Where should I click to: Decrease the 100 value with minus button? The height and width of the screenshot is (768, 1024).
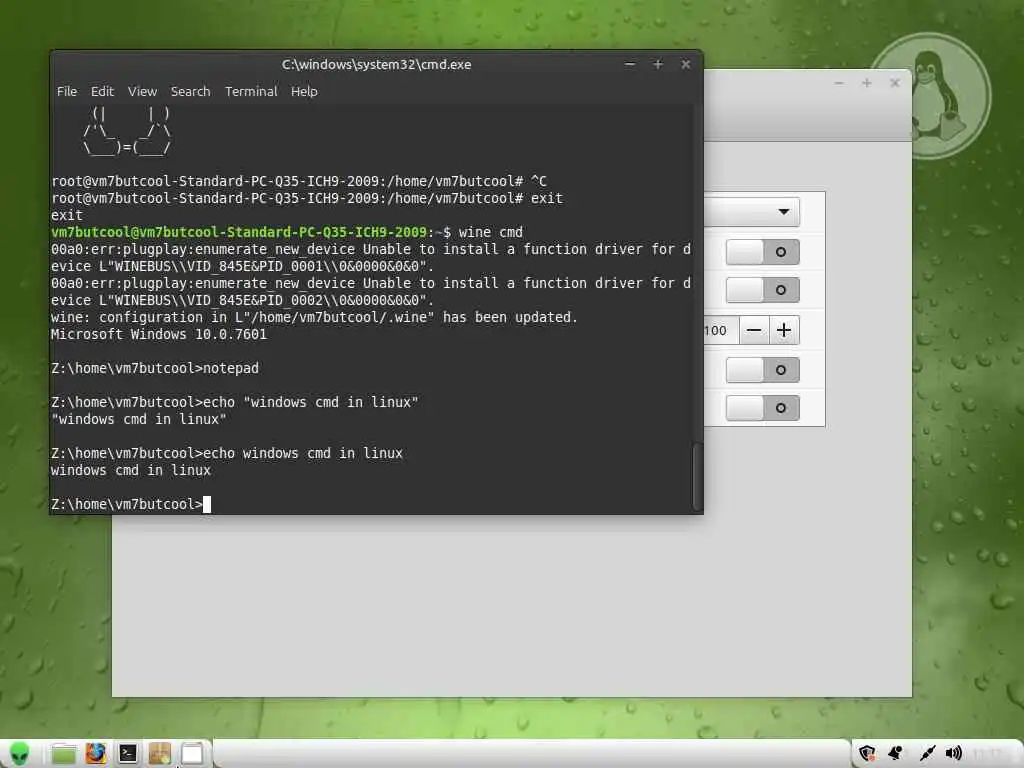(754, 330)
